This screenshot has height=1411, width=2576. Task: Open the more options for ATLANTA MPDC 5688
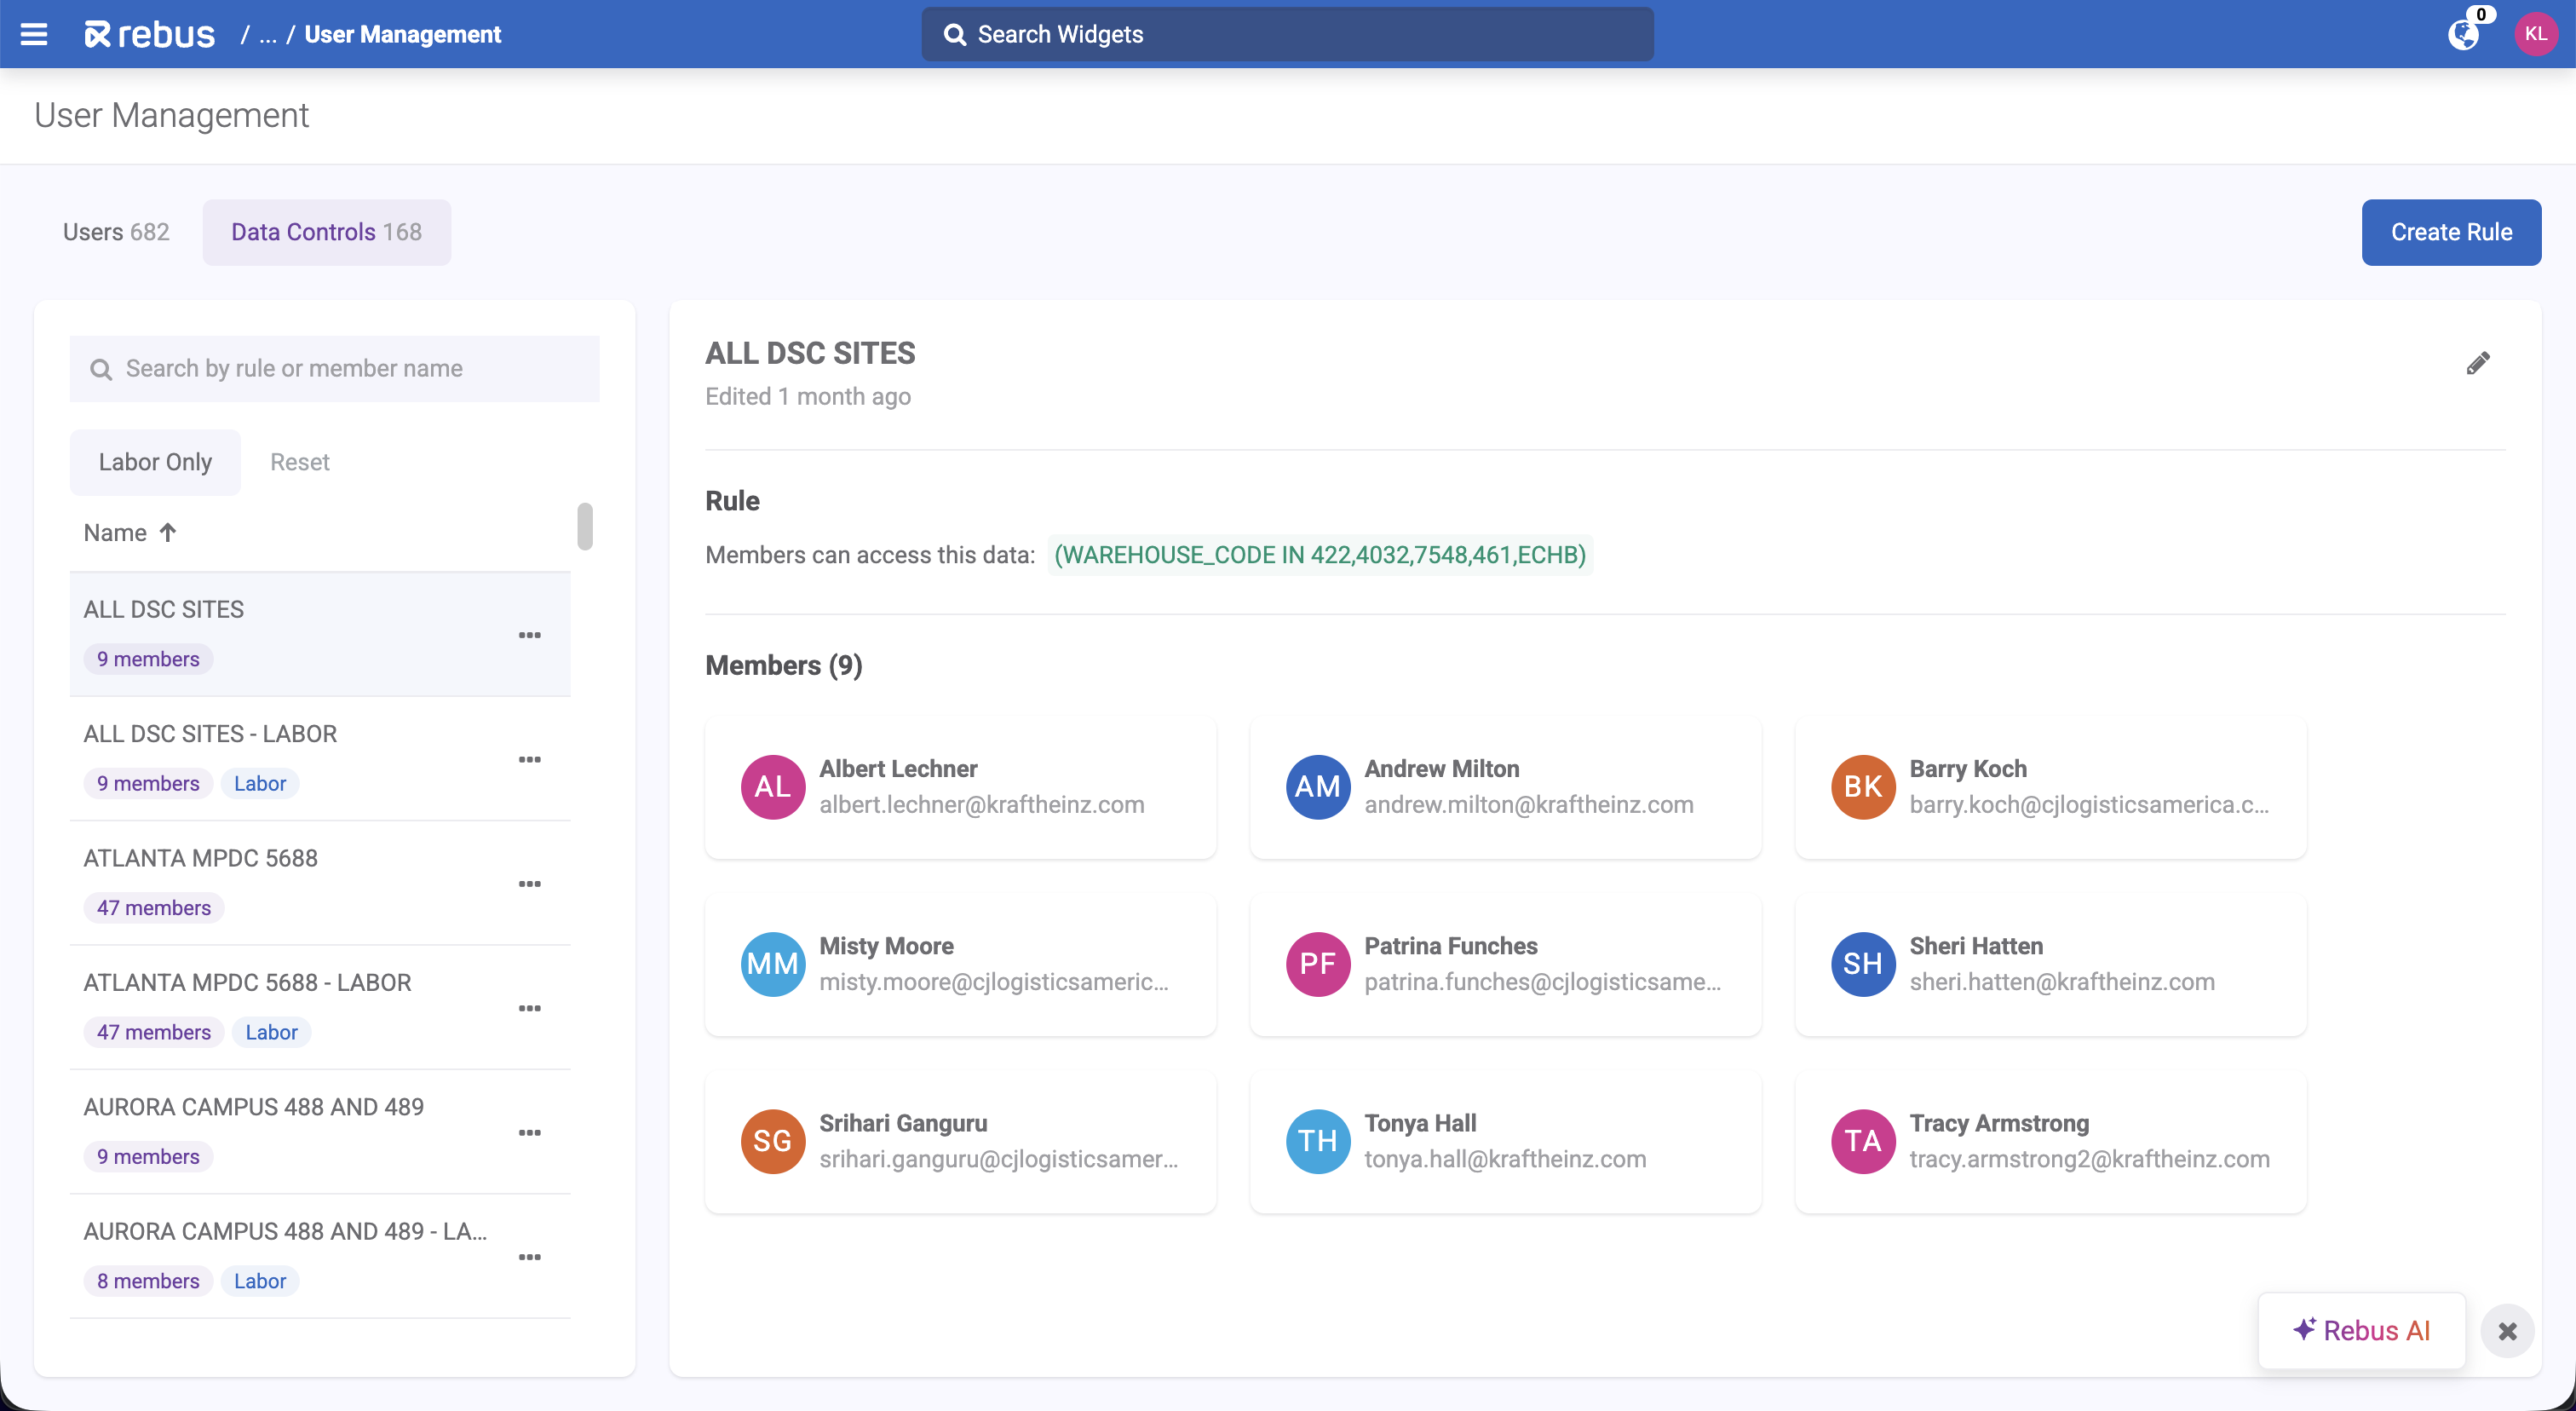[530, 884]
